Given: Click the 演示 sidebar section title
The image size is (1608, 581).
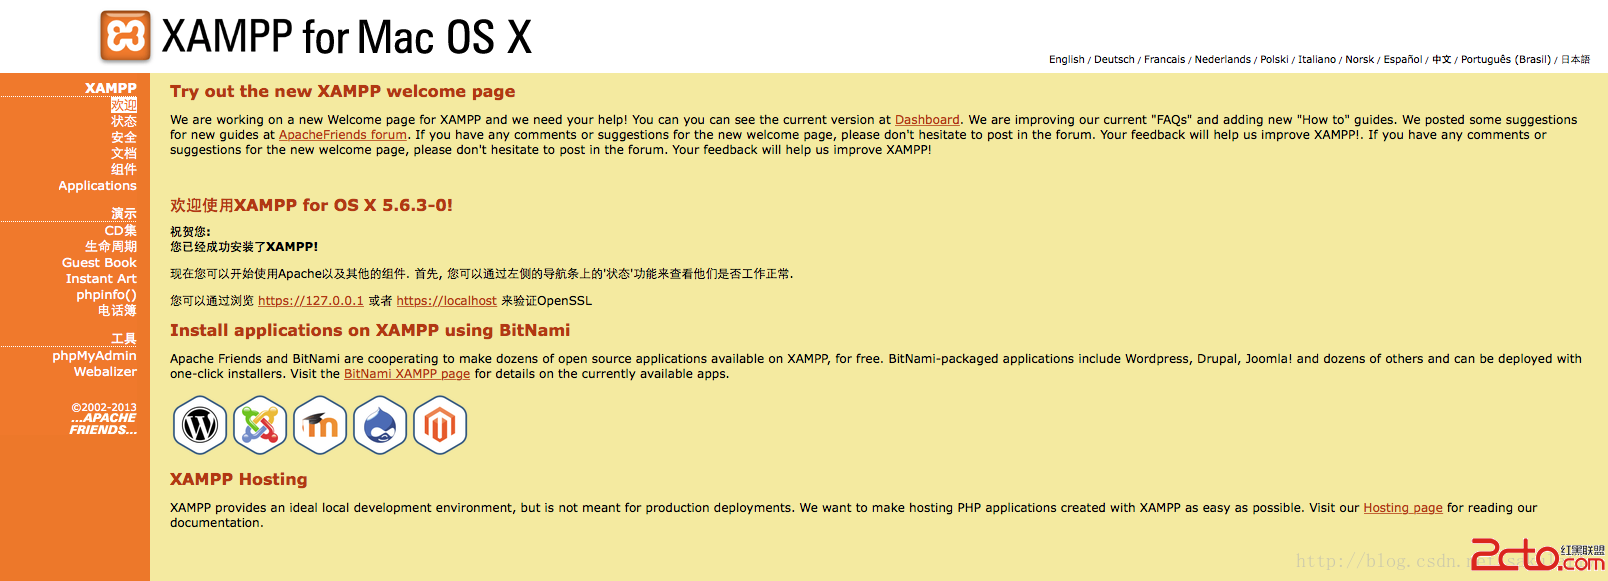Looking at the screenshot, I should pyautogui.click(x=124, y=213).
